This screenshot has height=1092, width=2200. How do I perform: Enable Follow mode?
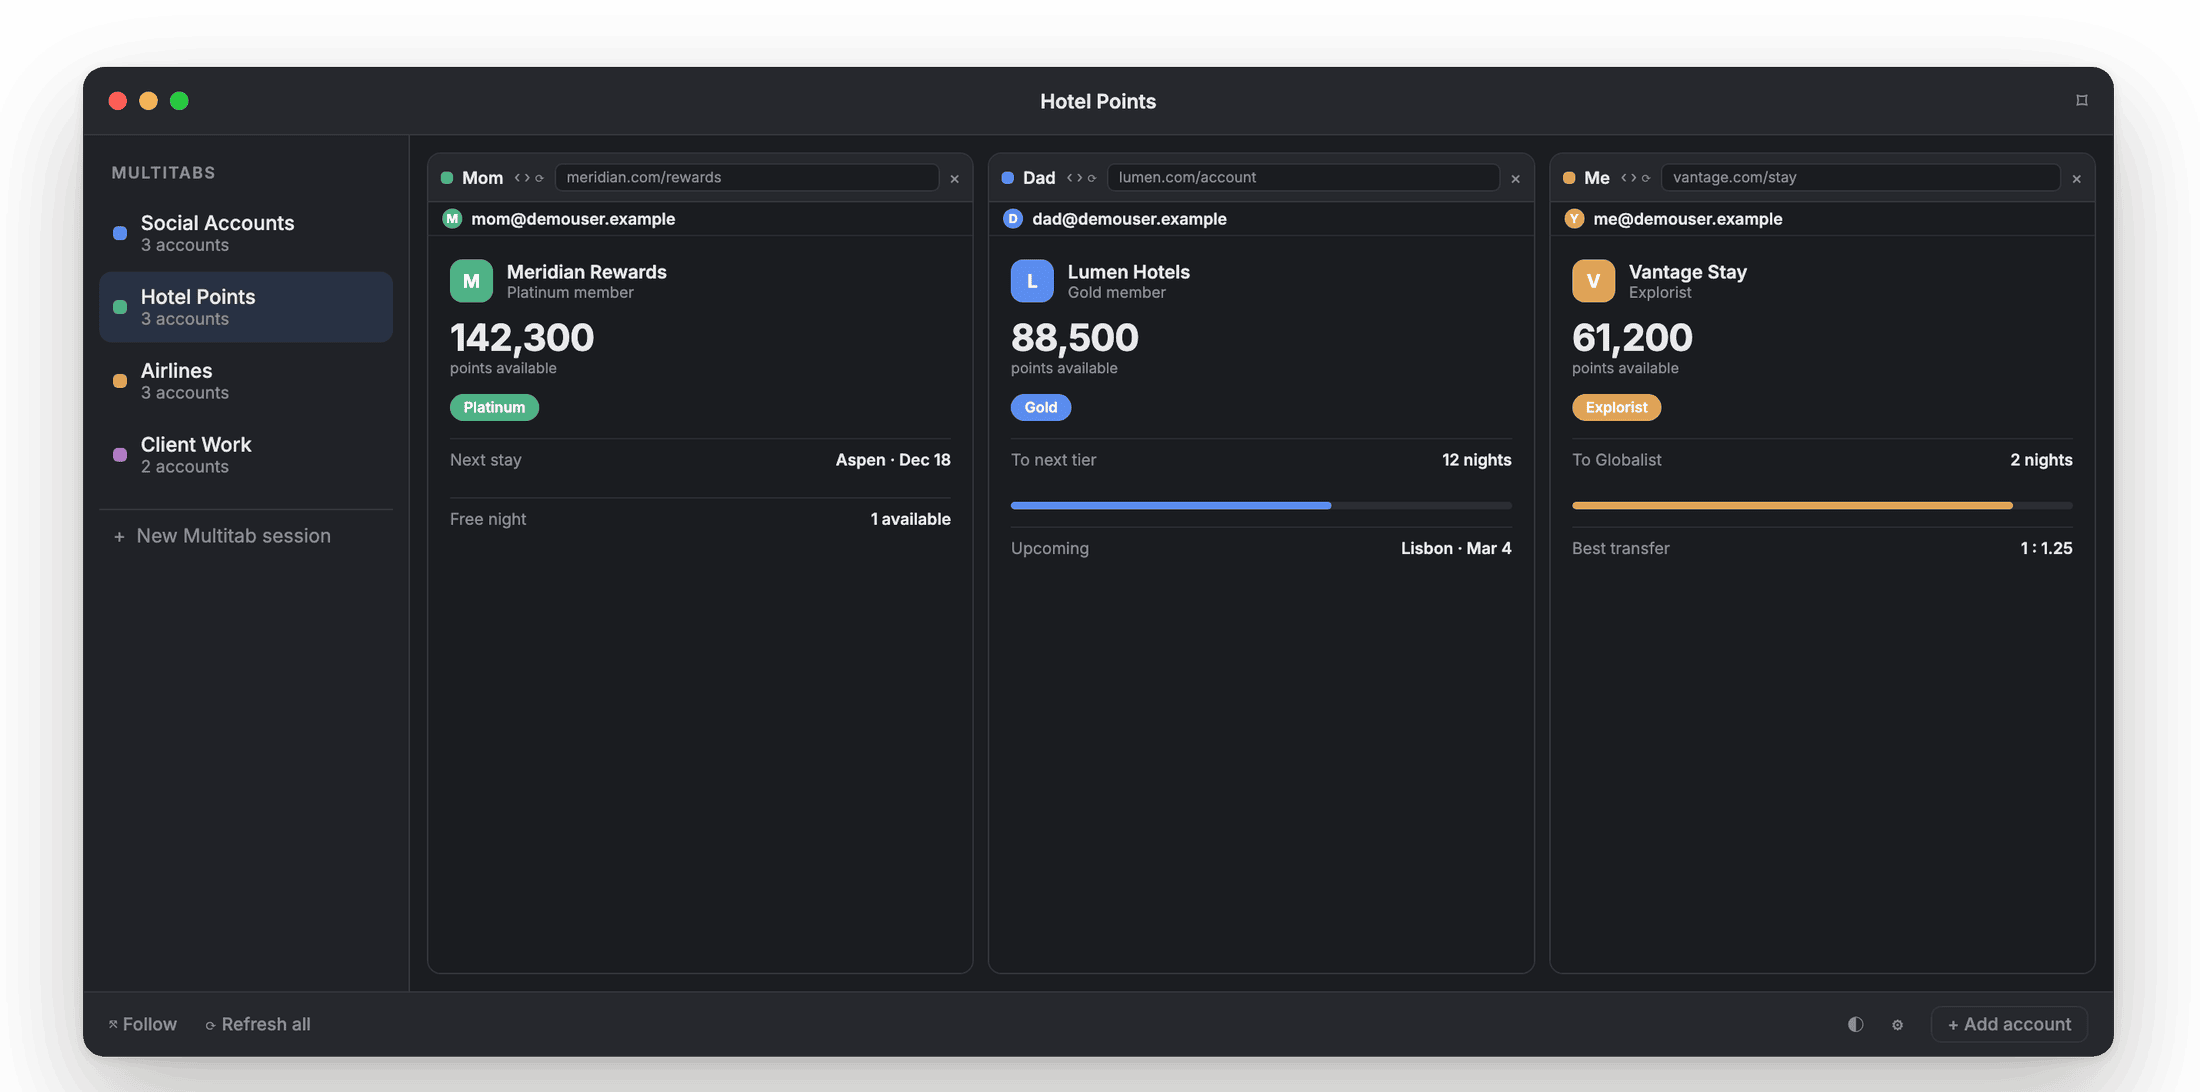[142, 1024]
